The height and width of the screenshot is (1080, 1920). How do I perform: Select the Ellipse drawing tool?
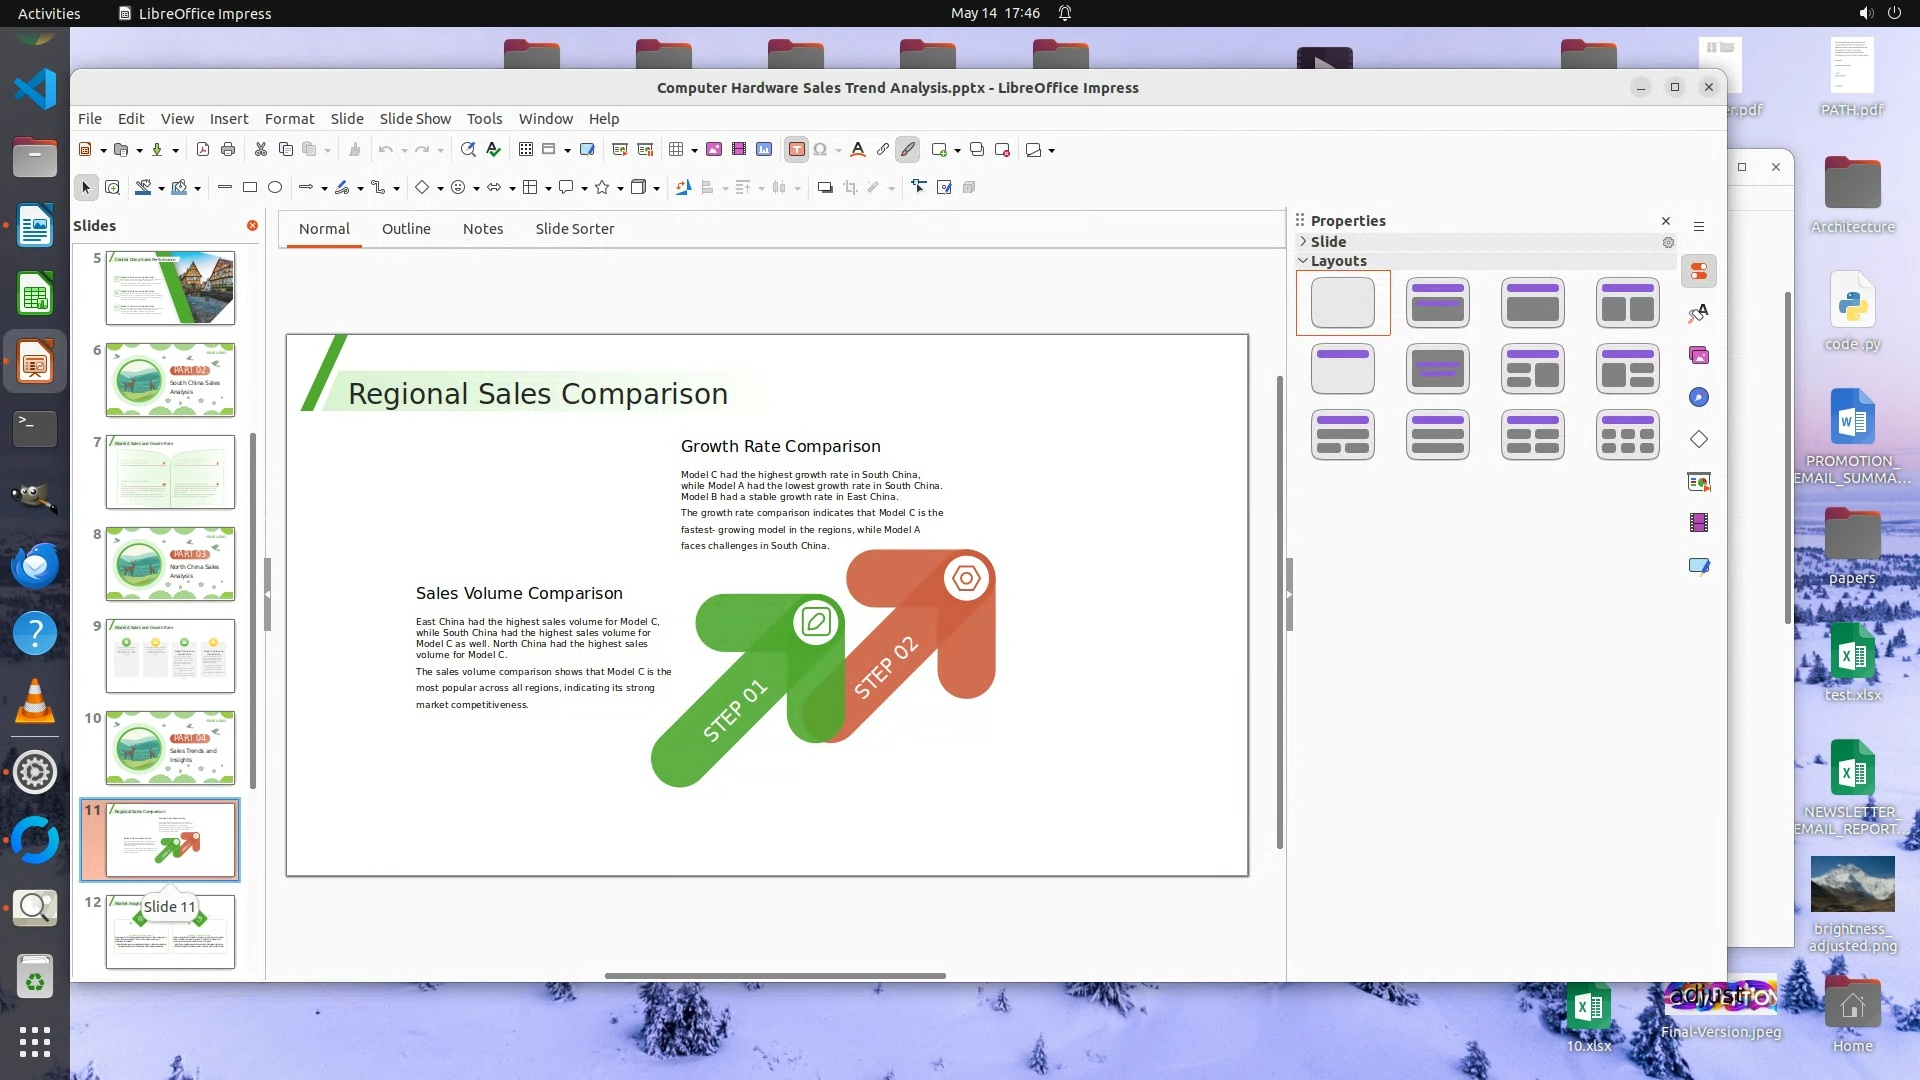(x=275, y=187)
